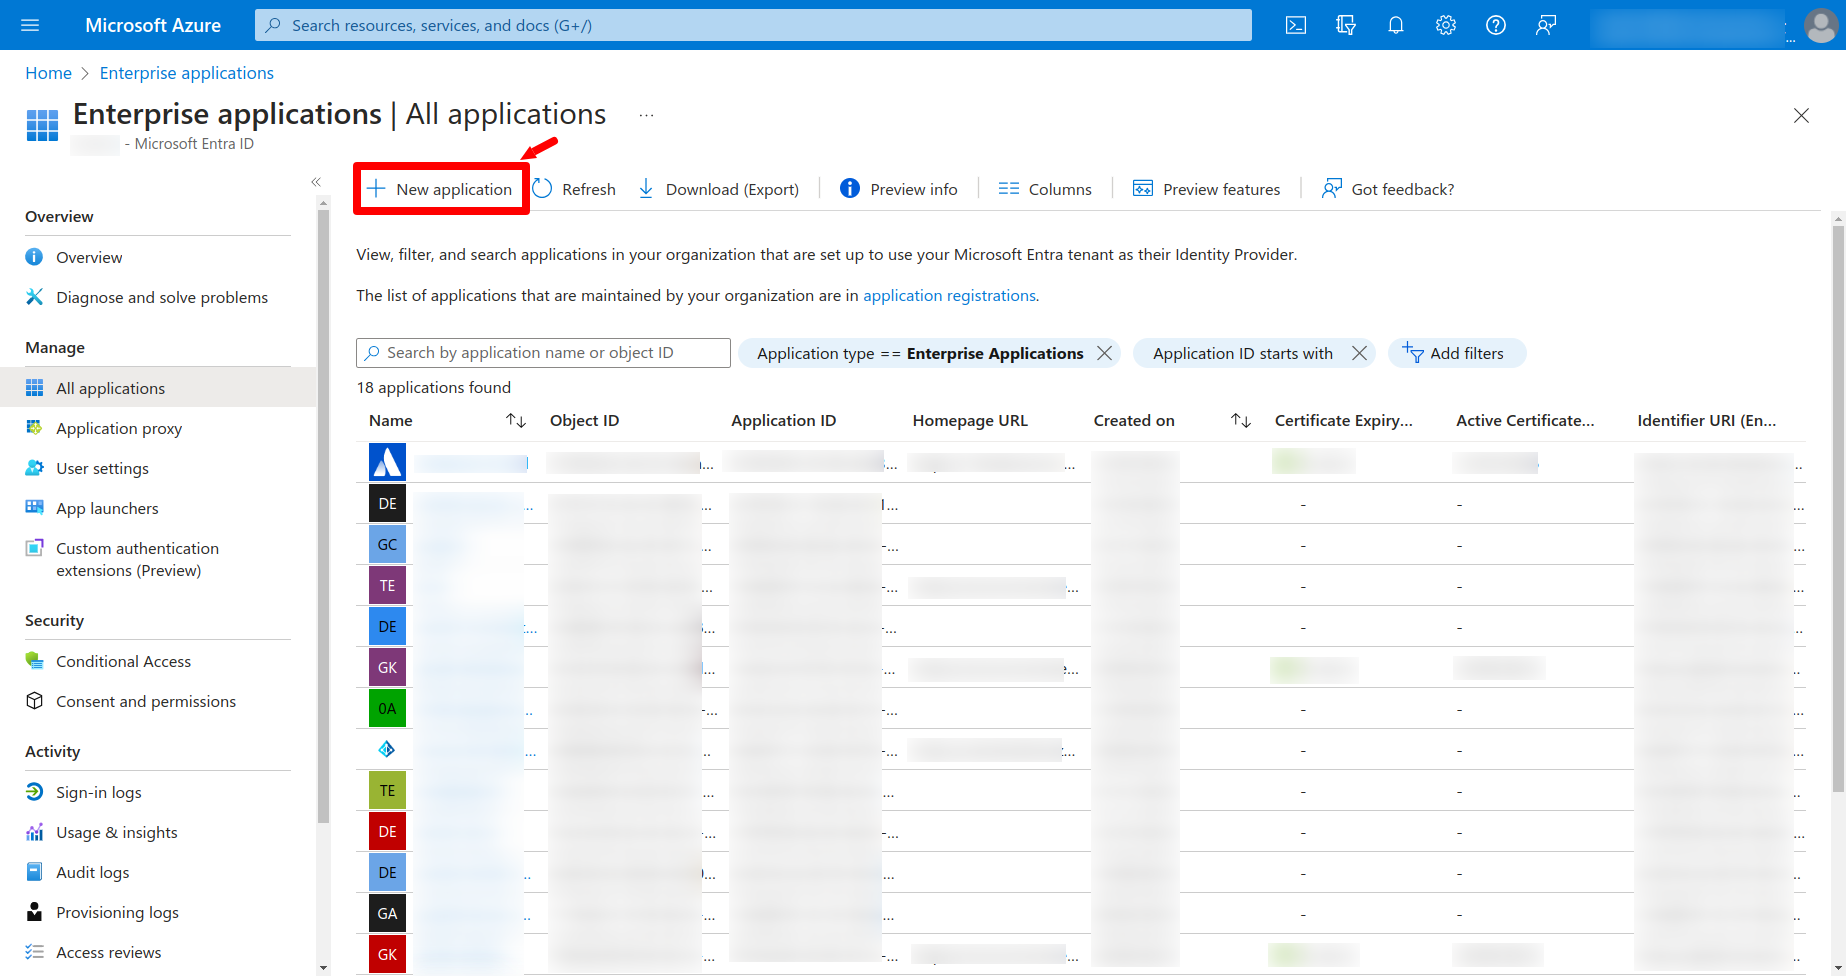Collapse the left navigation pane
Image resolution: width=1846 pixels, height=976 pixels.
pyautogui.click(x=316, y=182)
